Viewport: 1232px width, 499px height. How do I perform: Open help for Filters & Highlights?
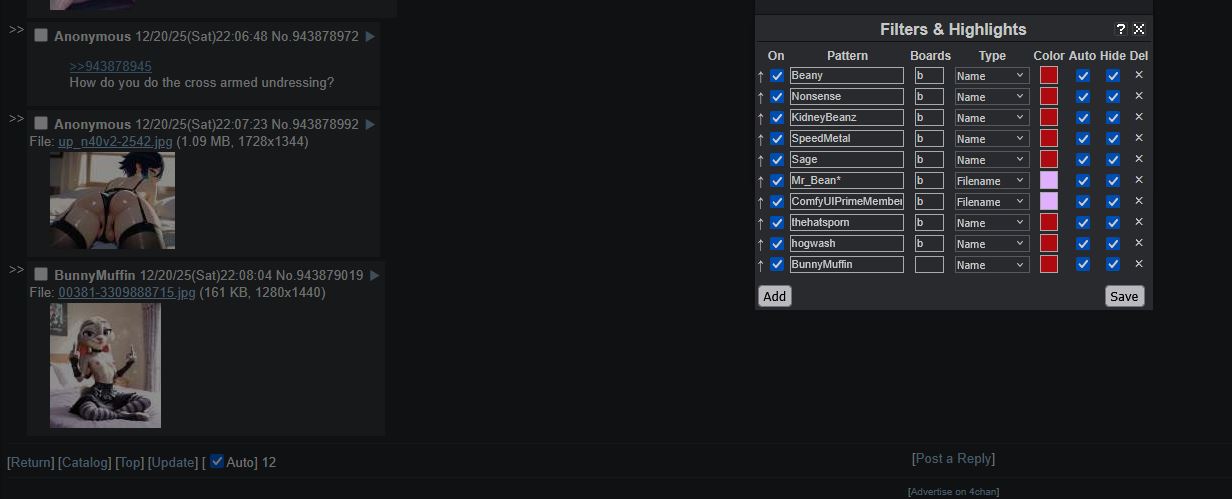1121,29
